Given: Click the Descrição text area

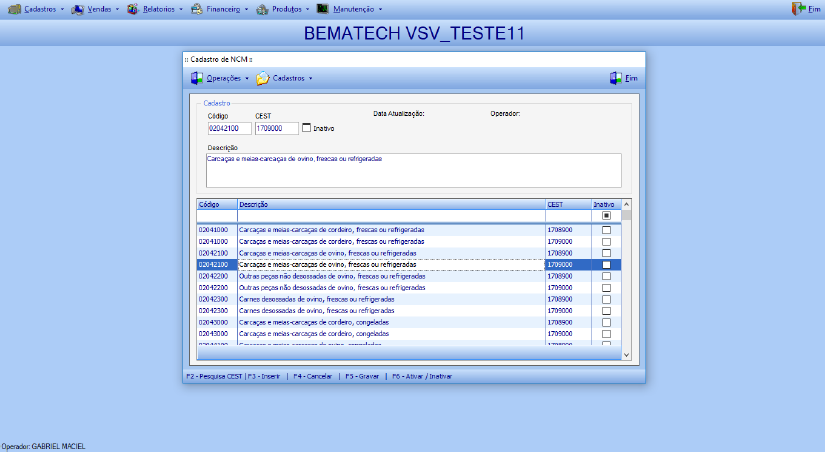Looking at the screenshot, I should click(414, 170).
